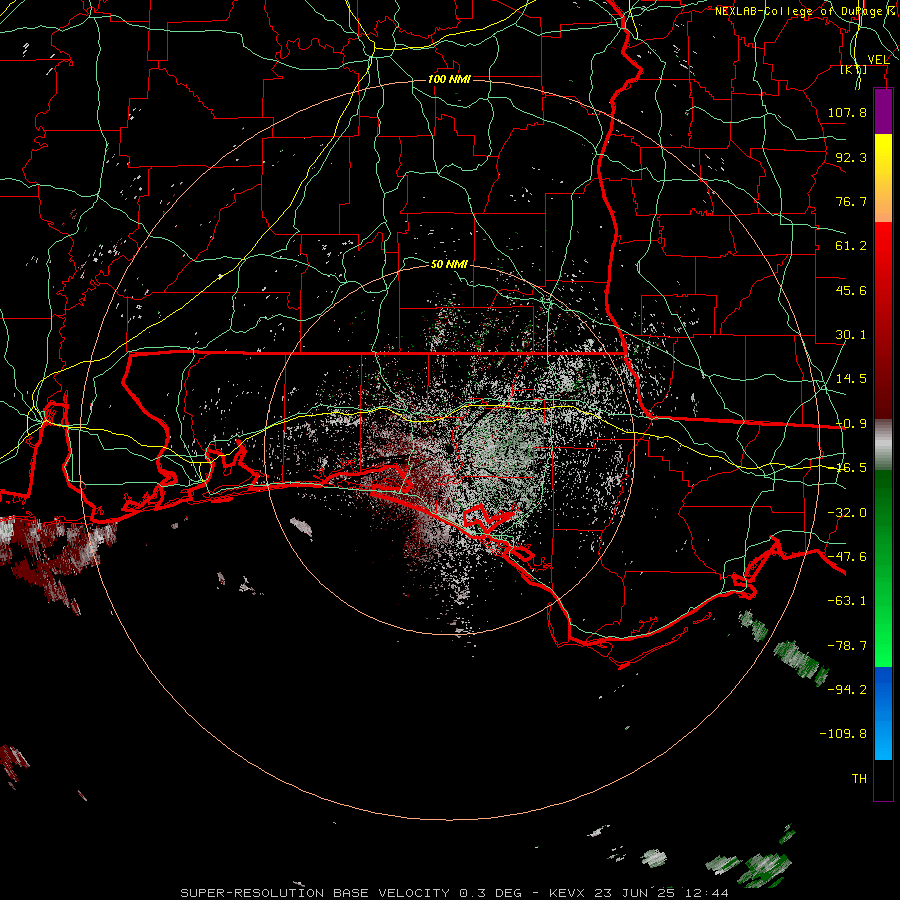Click the TH legend label
This screenshot has height=900, width=900.
tap(859, 779)
